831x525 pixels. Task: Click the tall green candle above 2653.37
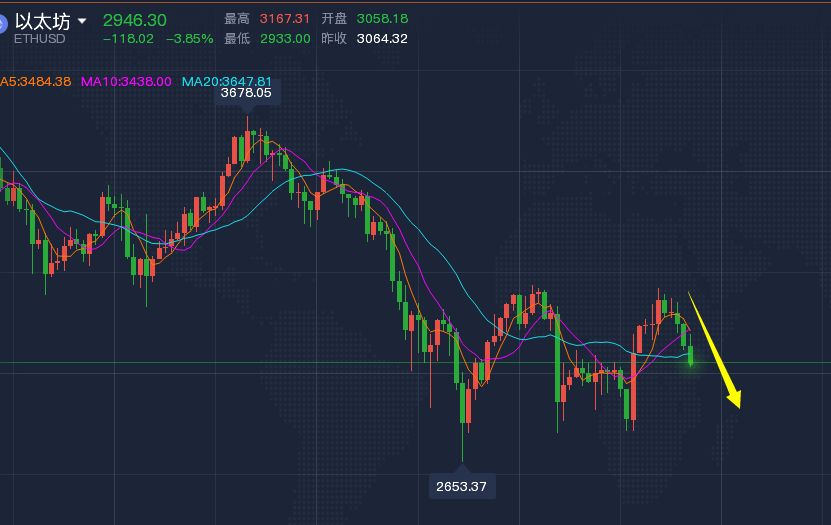coord(462,405)
